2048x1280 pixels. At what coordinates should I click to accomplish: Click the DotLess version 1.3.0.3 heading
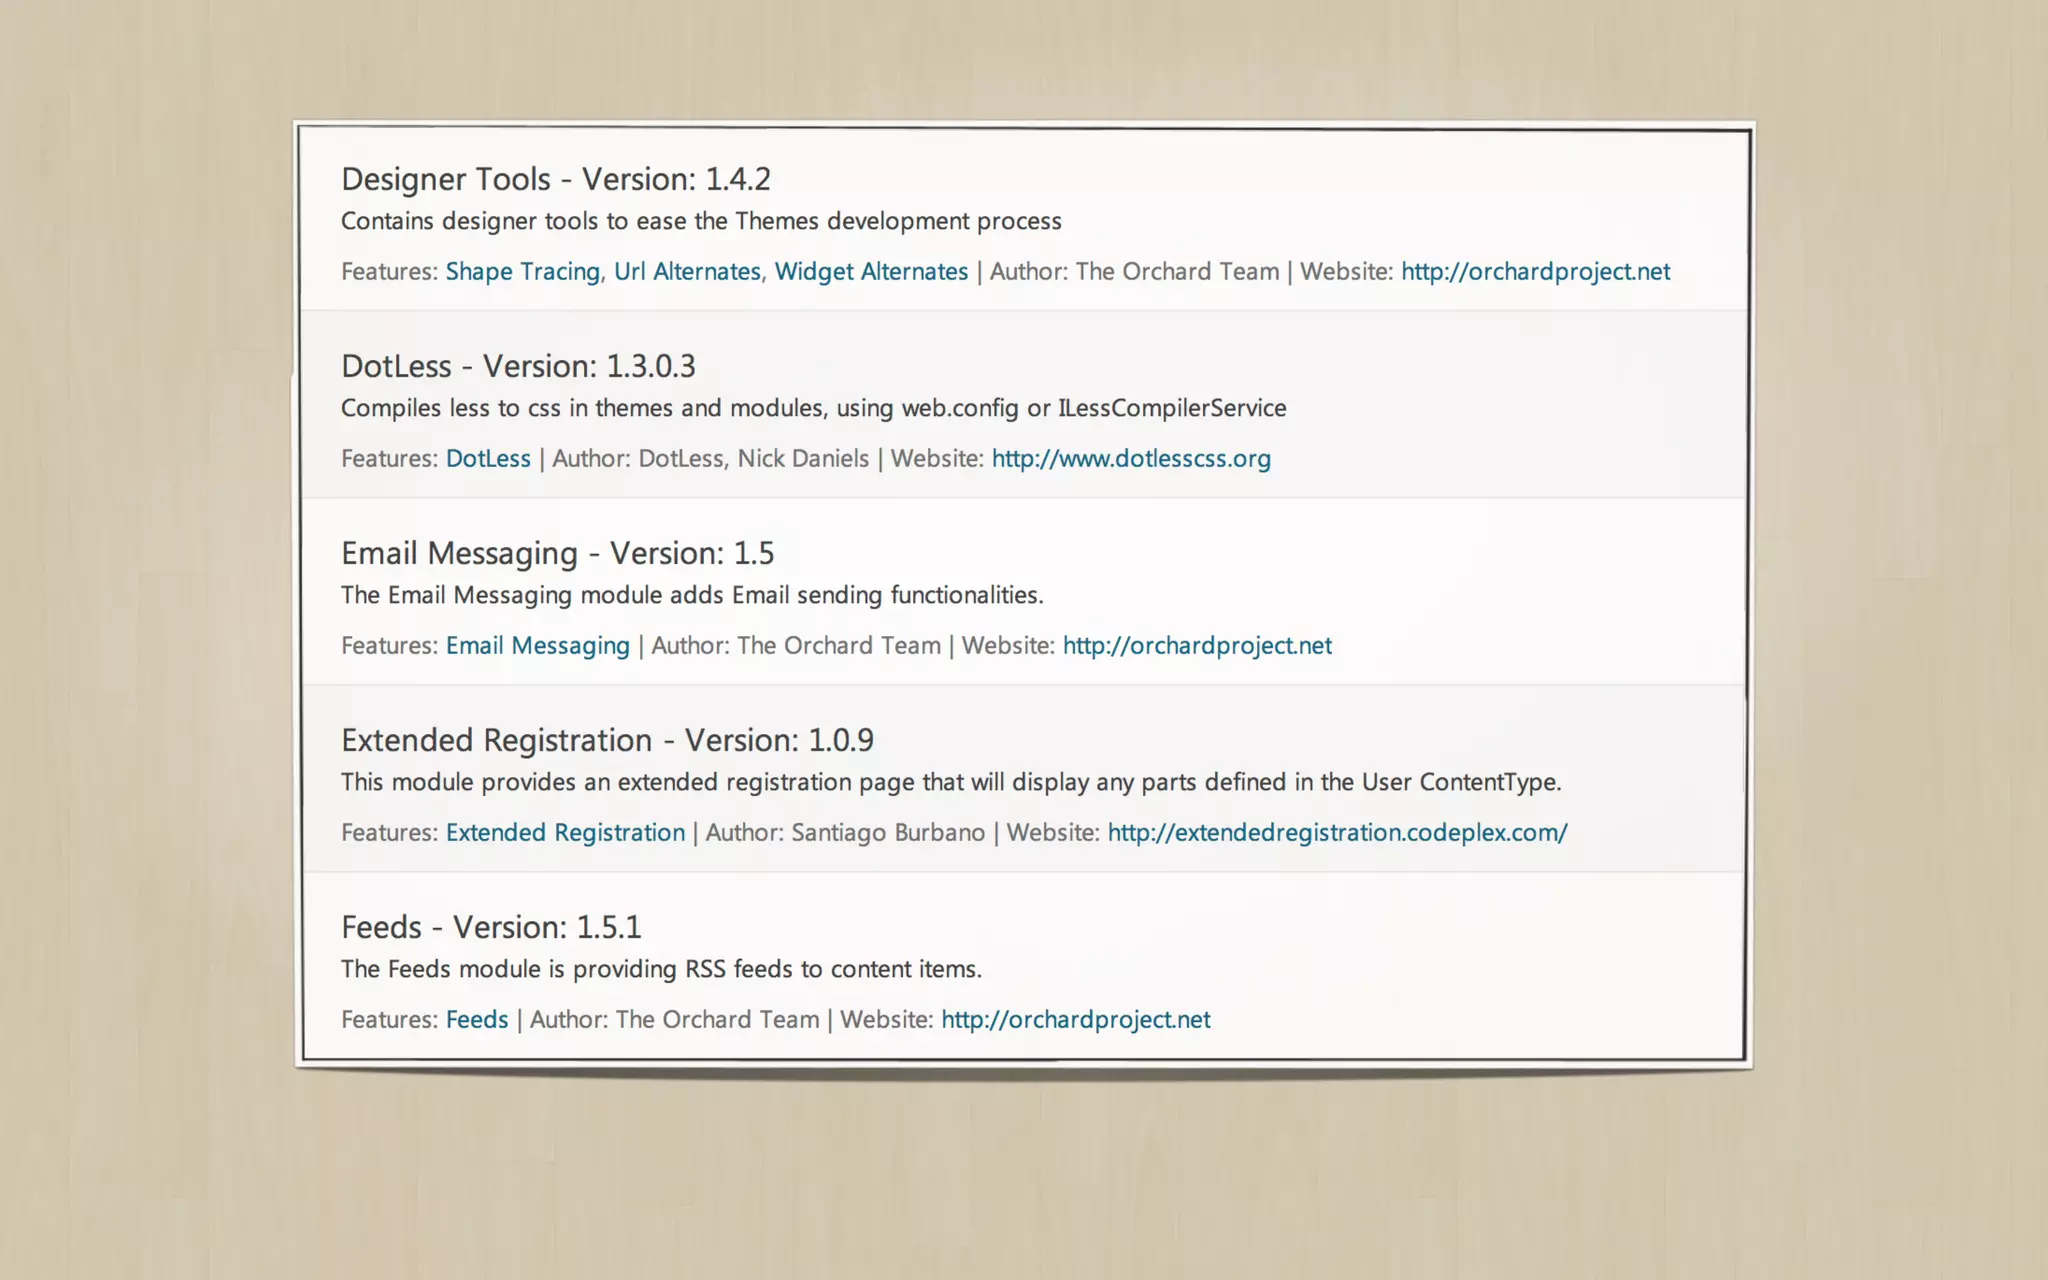pos(518,366)
